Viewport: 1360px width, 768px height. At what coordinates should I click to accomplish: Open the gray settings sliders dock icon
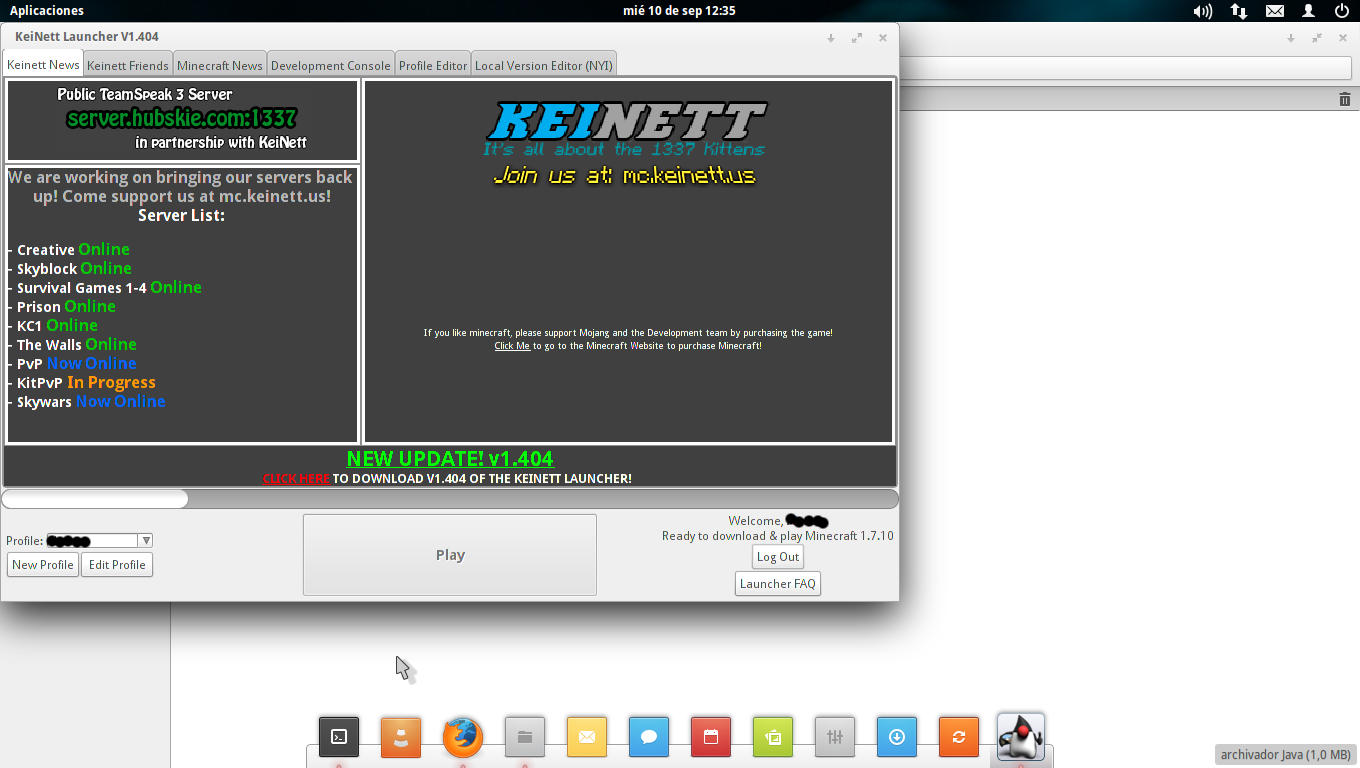(x=835, y=737)
